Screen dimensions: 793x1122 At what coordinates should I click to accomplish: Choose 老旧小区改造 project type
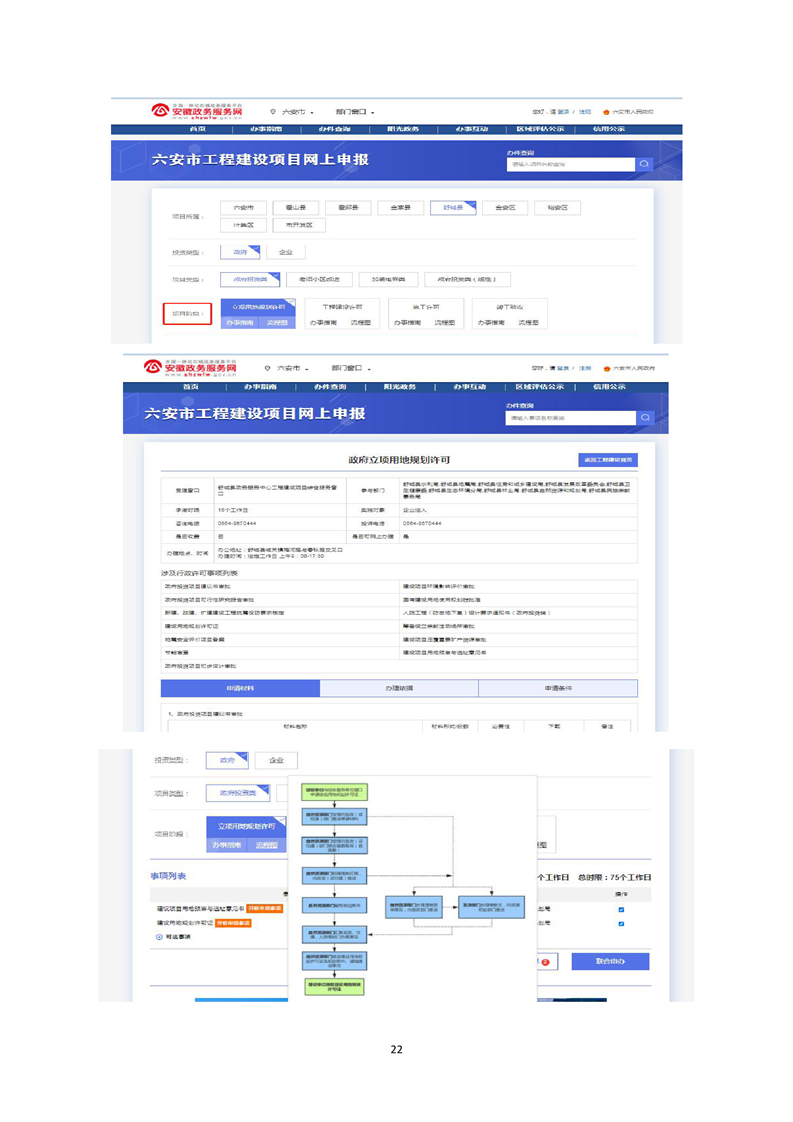pyautogui.click(x=319, y=279)
